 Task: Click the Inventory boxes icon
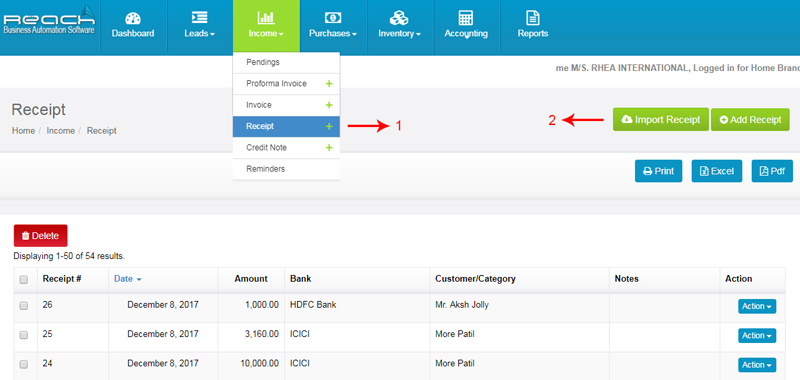tap(399, 18)
